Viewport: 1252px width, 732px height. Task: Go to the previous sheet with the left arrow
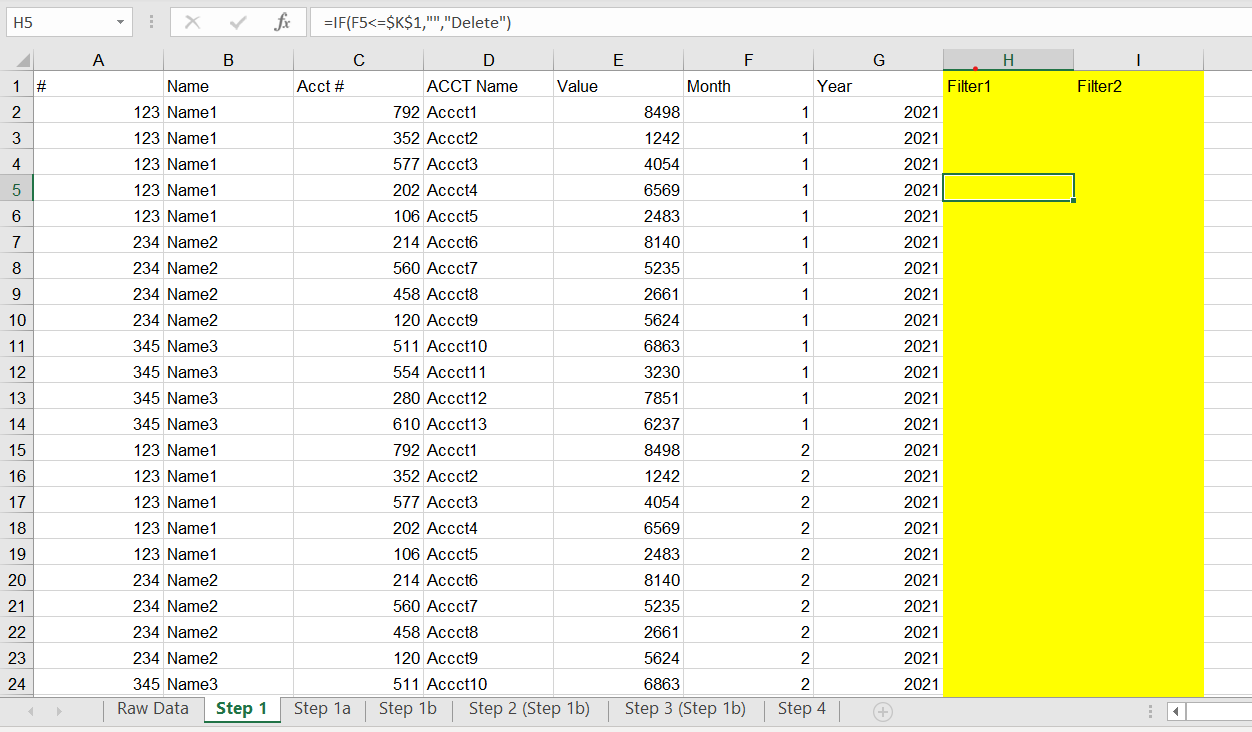(x=32, y=711)
